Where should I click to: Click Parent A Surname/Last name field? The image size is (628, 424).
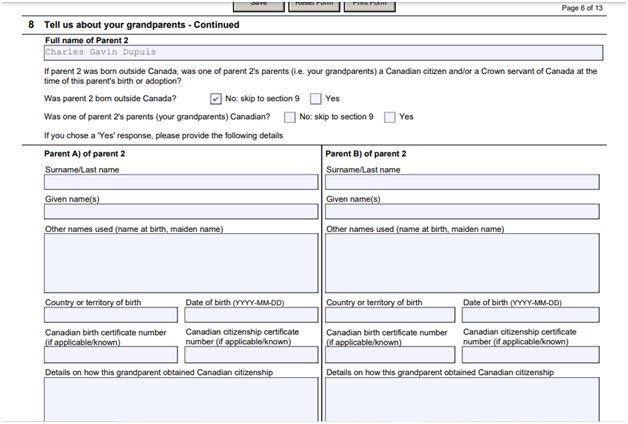pyautogui.click(x=181, y=182)
